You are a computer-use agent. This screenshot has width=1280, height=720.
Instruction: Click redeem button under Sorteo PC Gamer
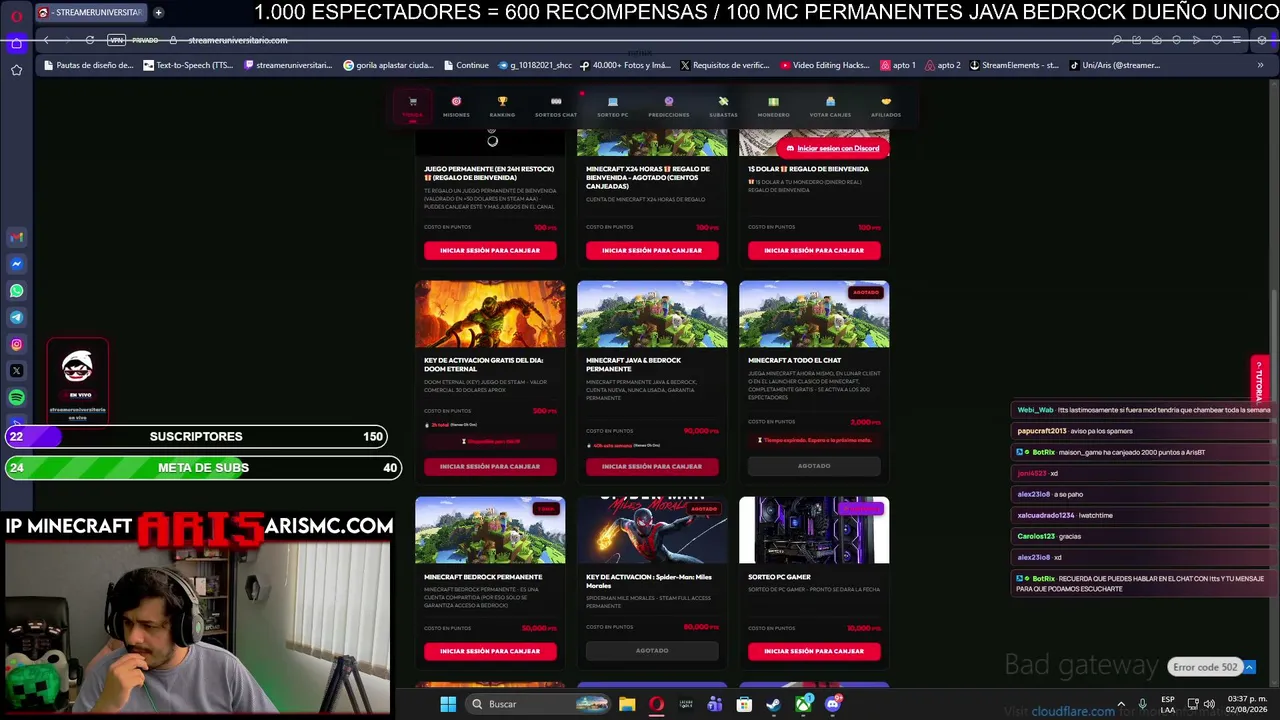(x=814, y=651)
